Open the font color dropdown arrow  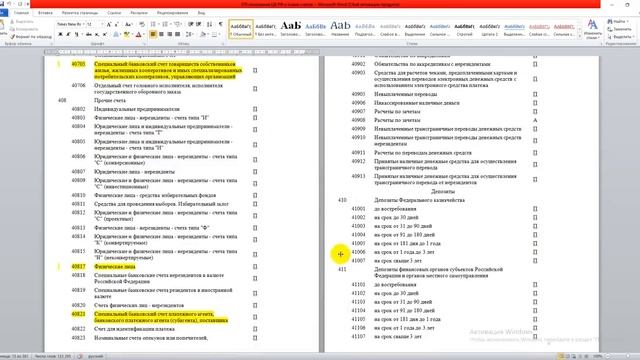(144, 35)
